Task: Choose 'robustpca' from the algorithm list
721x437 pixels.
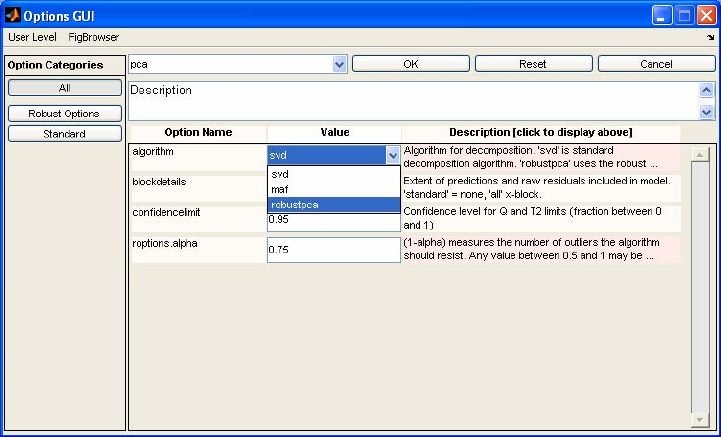Action: coord(334,205)
